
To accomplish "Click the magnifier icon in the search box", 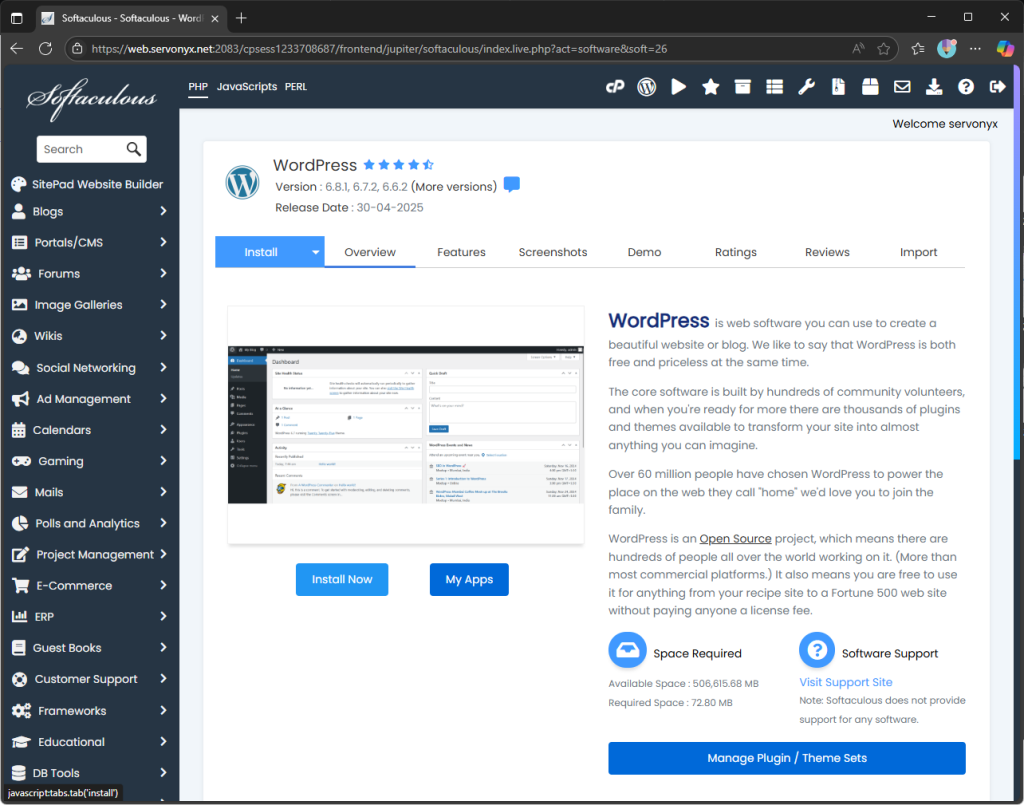I will tap(133, 150).
